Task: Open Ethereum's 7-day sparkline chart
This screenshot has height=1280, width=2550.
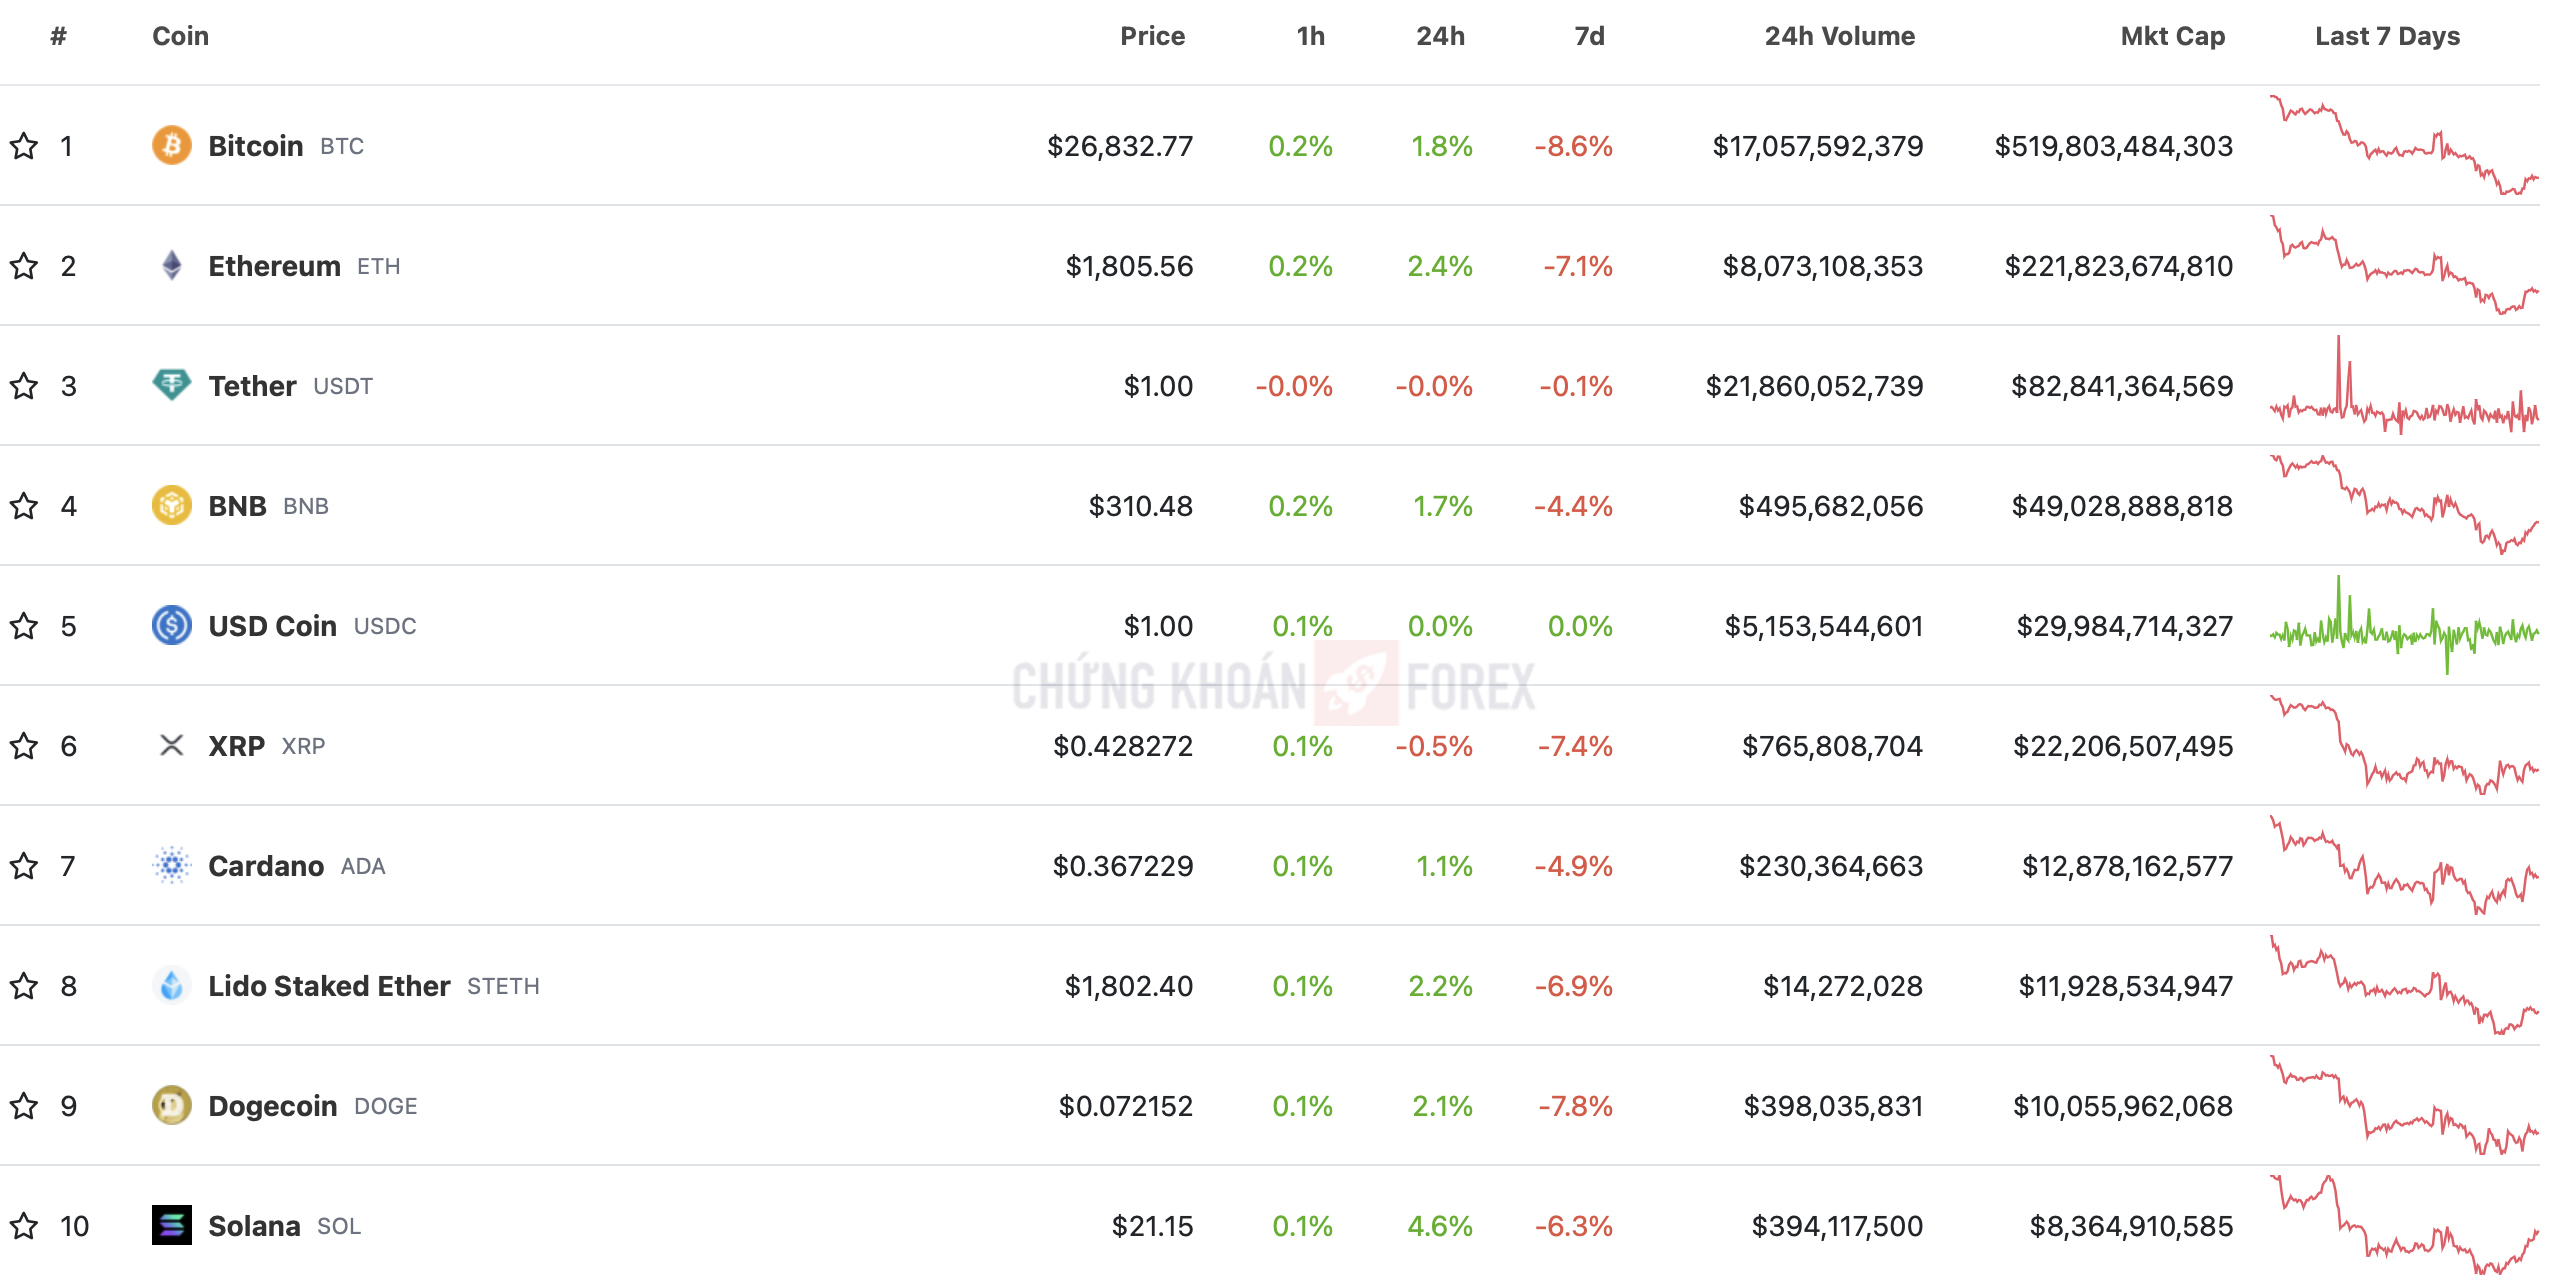Action: (2404, 265)
